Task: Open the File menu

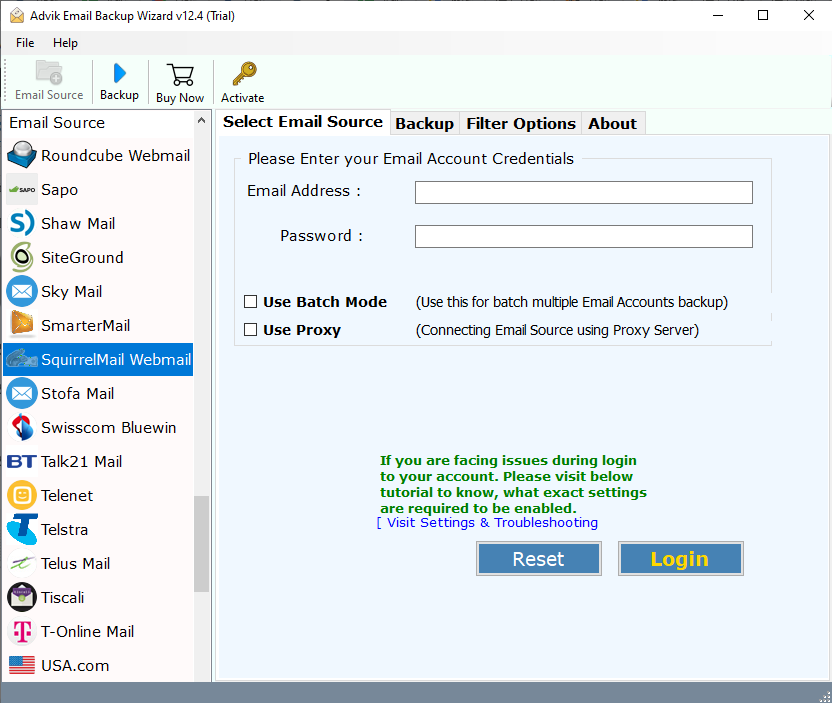Action: (25, 43)
